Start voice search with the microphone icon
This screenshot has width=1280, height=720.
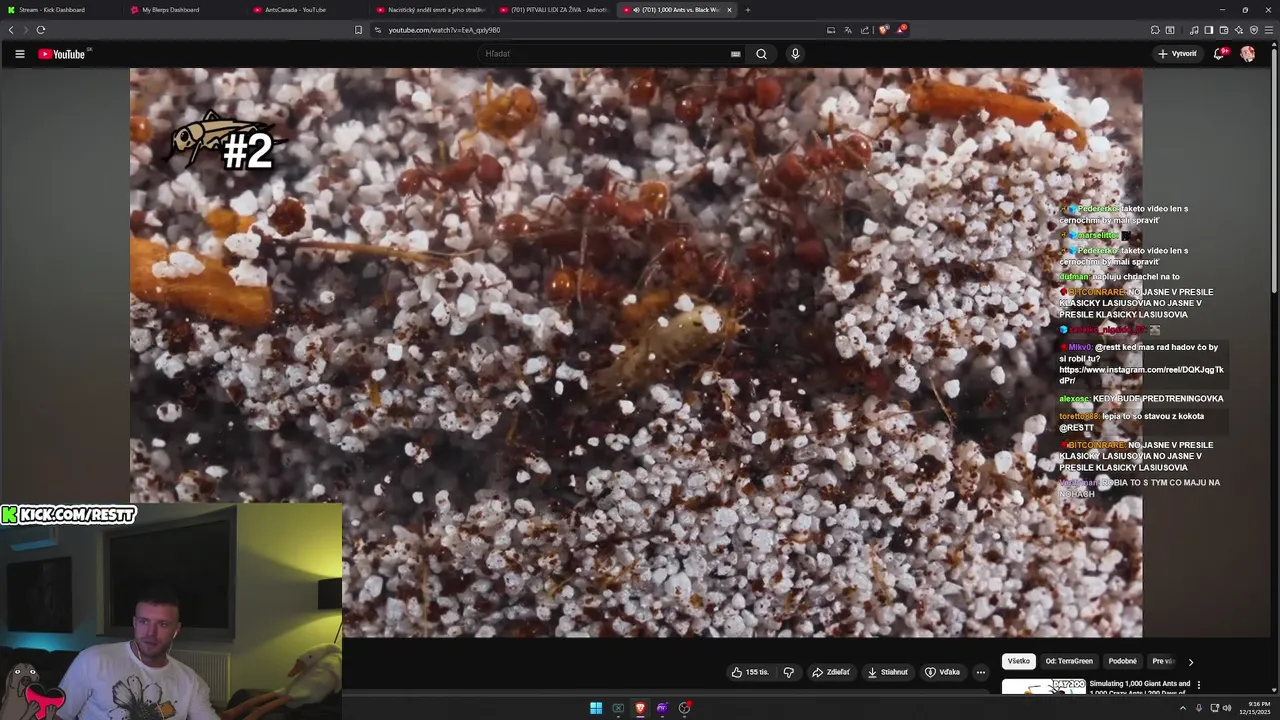click(795, 54)
